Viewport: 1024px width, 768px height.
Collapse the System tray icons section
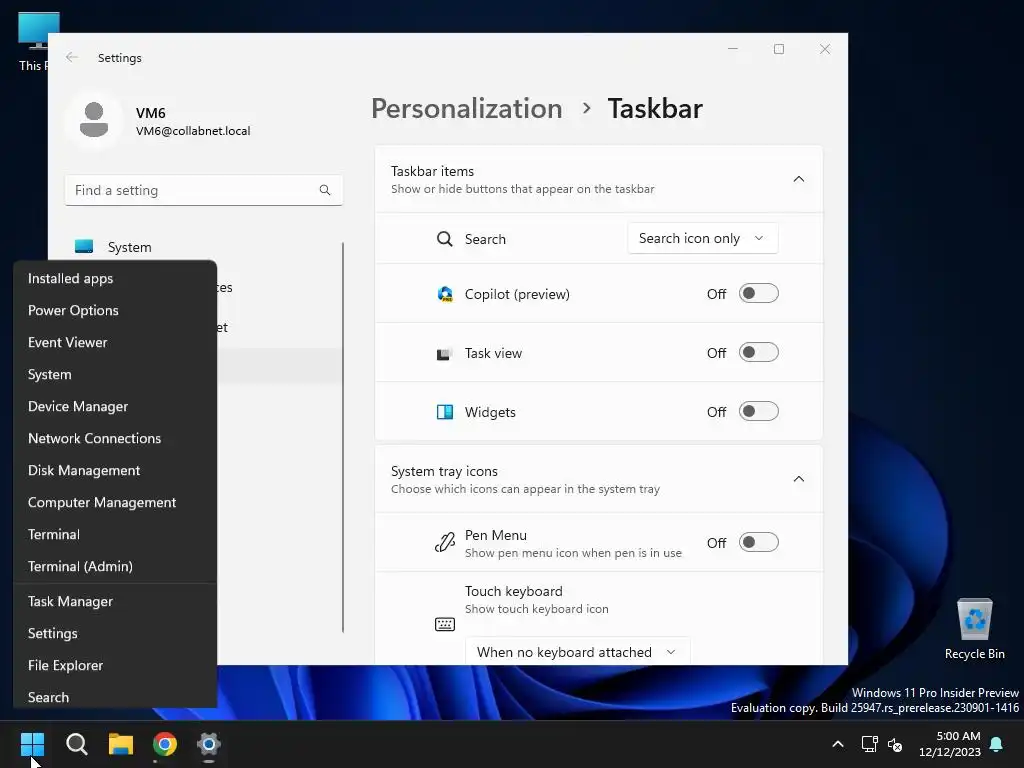[799, 479]
